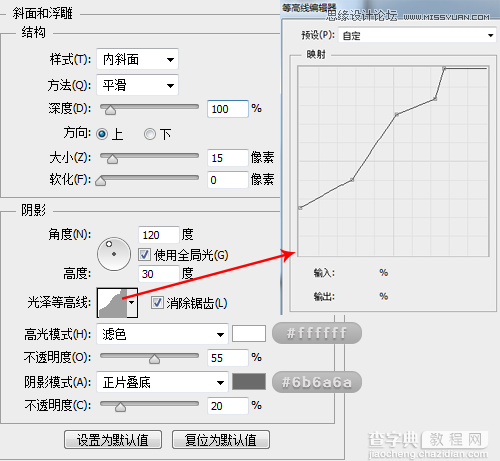The height and width of the screenshot is (461, 500).
Task: Click the white highlight color swatch
Action: (x=249, y=334)
